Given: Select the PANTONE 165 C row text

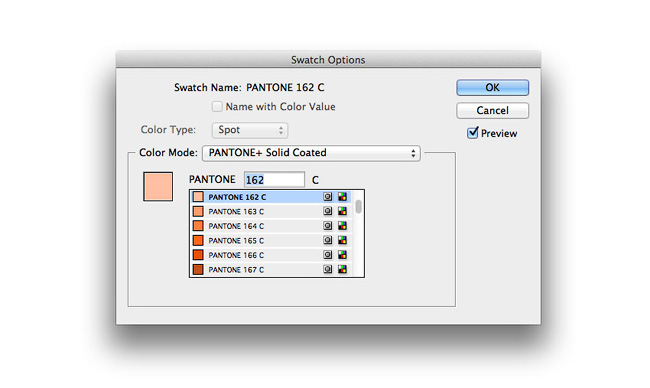Looking at the screenshot, I should click(x=236, y=240).
